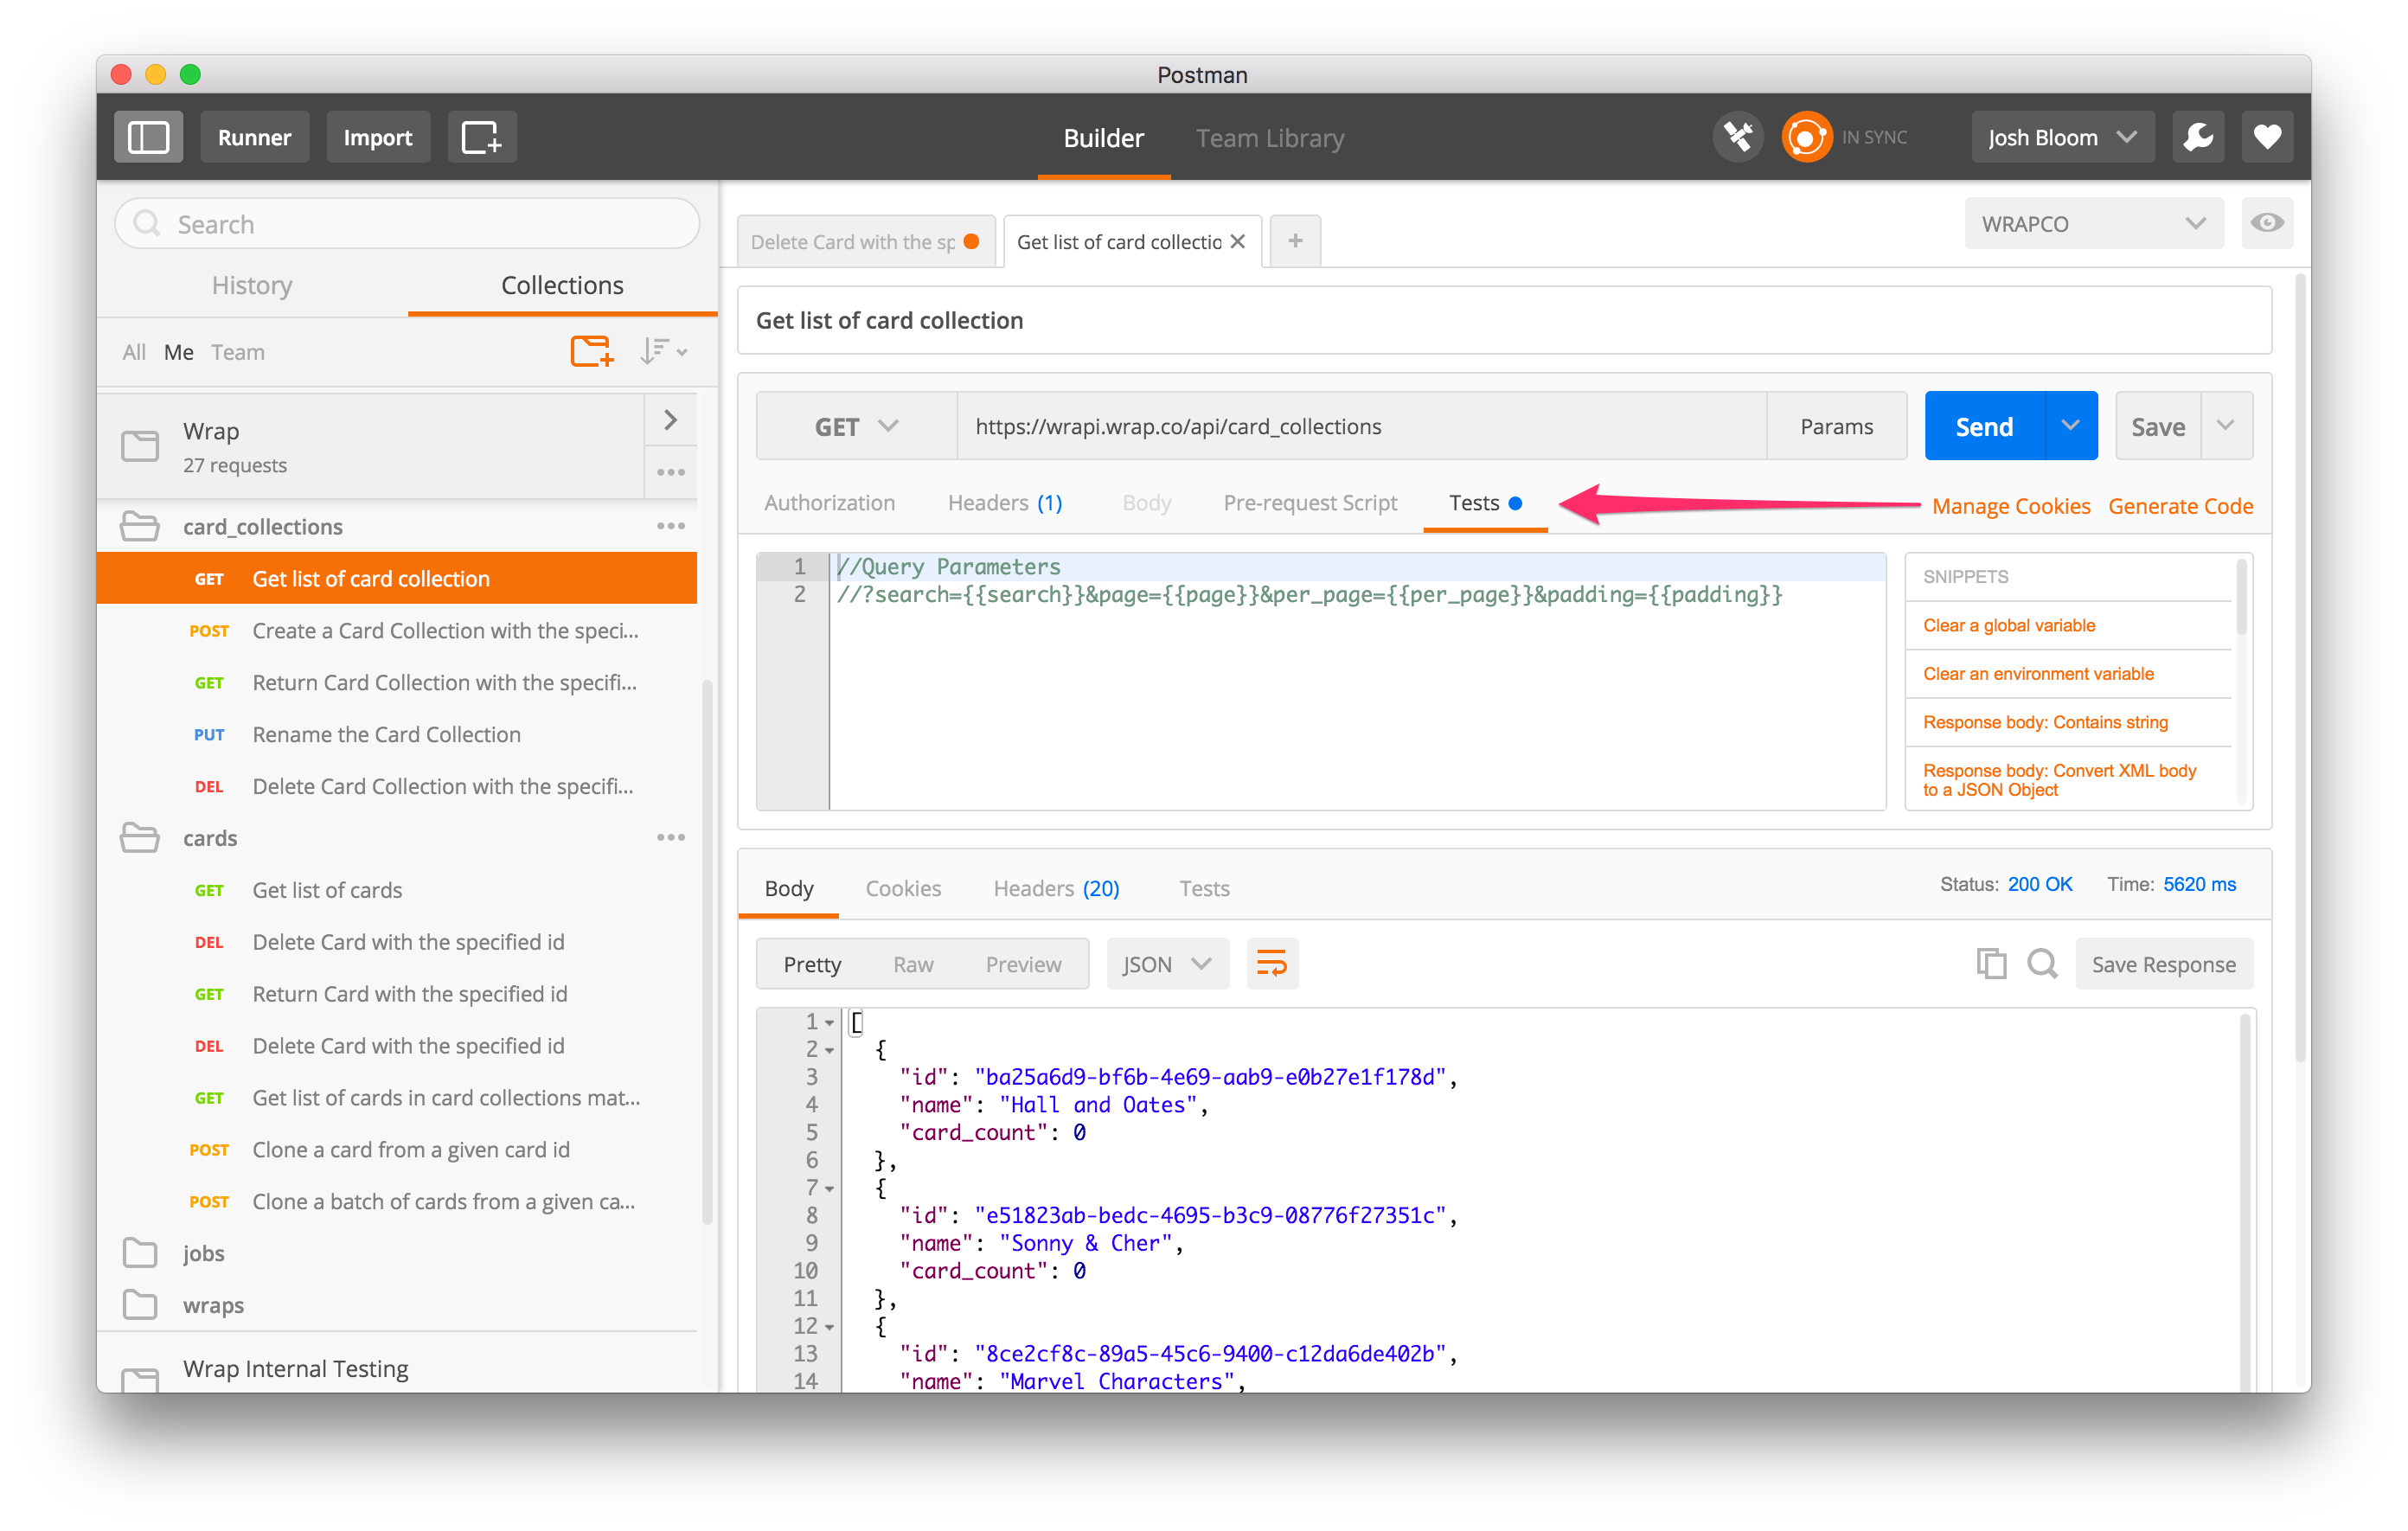2408x1531 pixels.
Task: Click the magnifier icon in Search box
Action: point(147,223)
